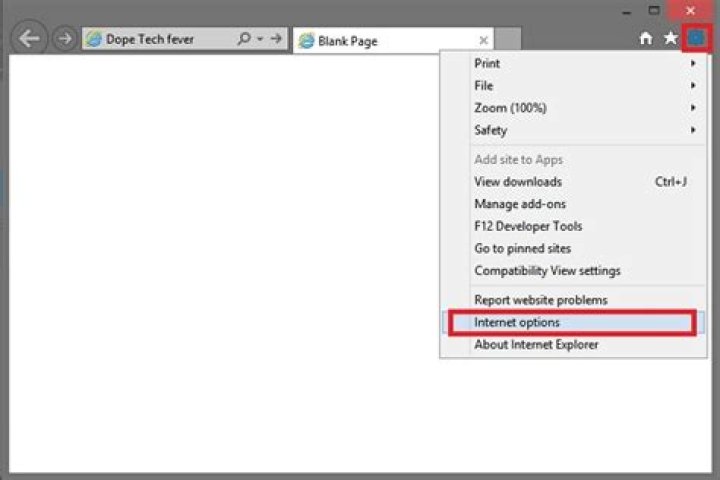Click the Back navigation arrow

28,39
